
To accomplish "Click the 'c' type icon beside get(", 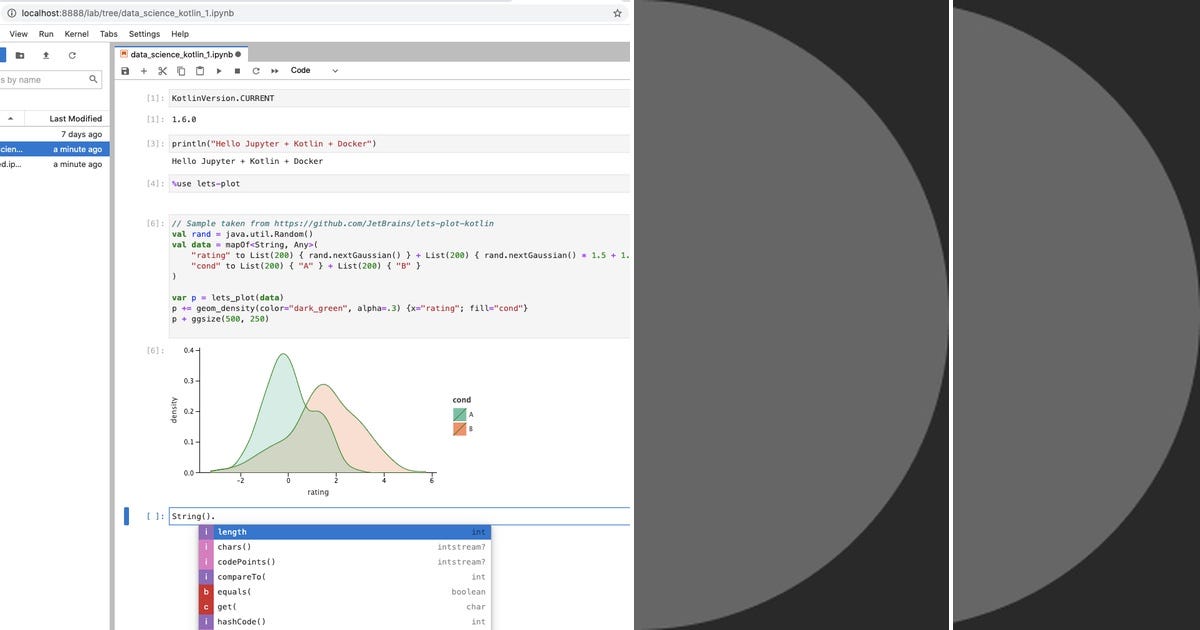I will coord(206,607).
